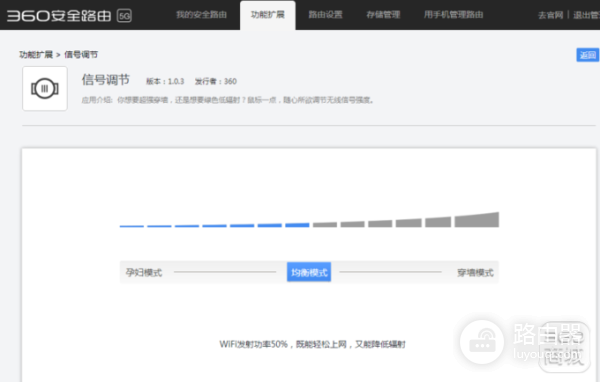Viewport: 600px width, 382px height.
Task: Go to 功能扩展 in the breadcrumb
Action: (36, 55)
